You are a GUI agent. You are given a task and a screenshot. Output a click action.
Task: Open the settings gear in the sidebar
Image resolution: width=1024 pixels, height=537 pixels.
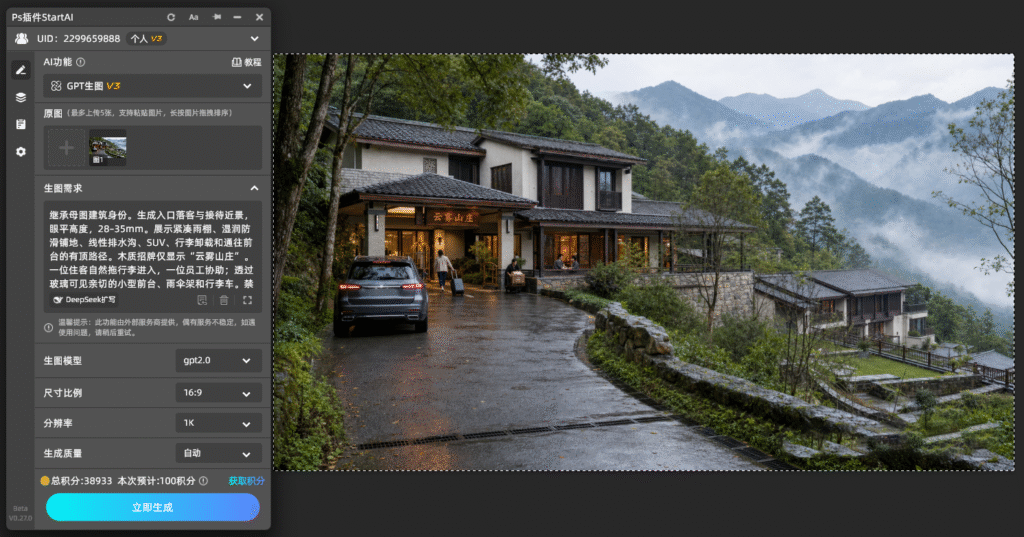[x=21, y=152]
